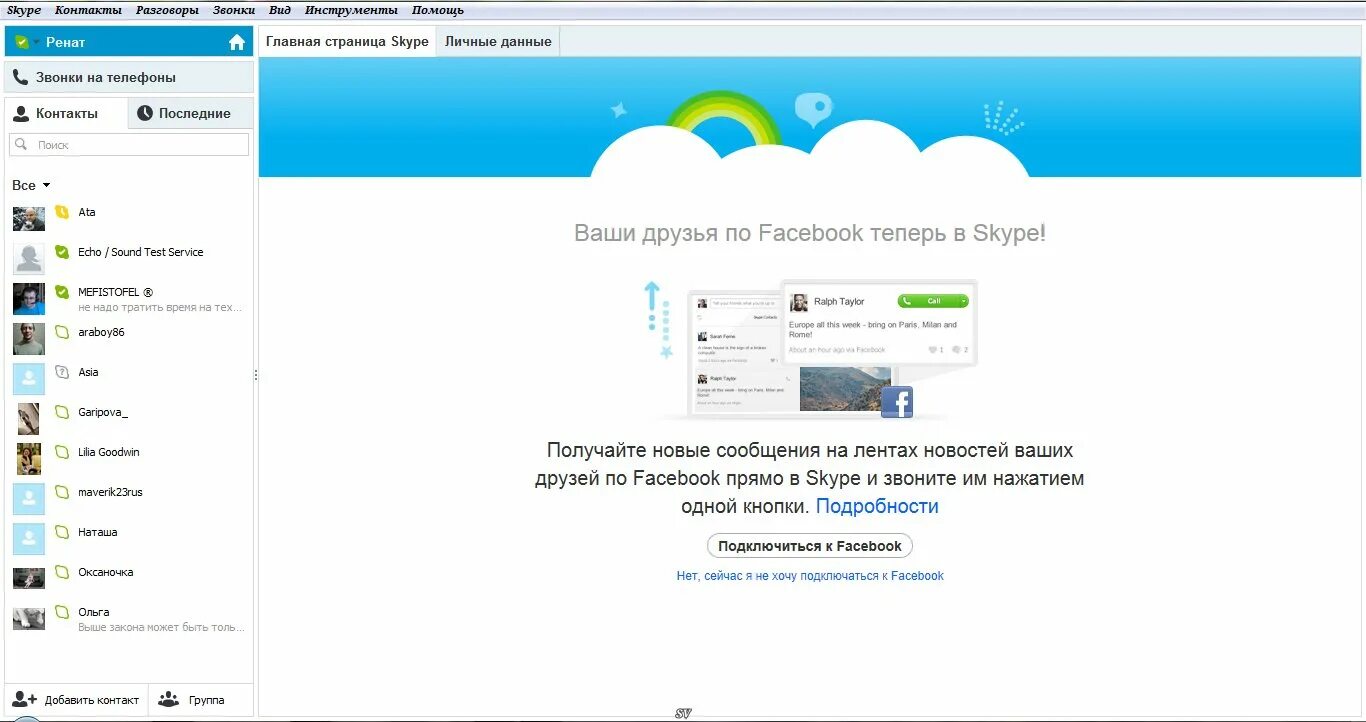Click the question-mark status icon for Asia
1366x722 pixels.
pyautogui.click(x=62, y=372)
